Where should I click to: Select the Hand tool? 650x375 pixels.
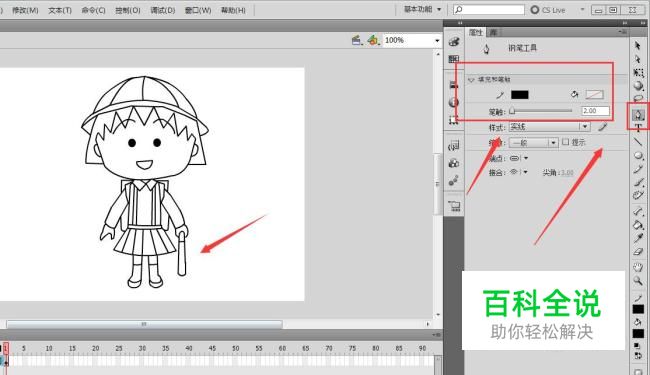[x=638, y=267]
